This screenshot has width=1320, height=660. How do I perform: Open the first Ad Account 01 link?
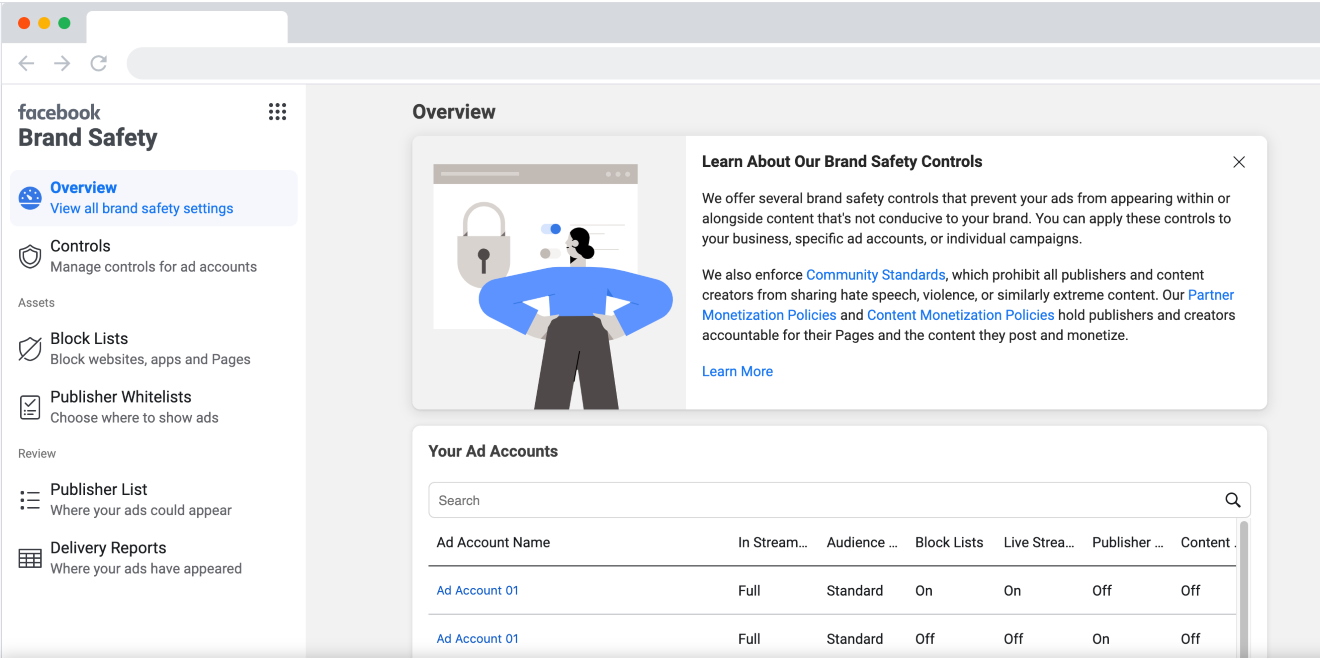tap(477, 591)
